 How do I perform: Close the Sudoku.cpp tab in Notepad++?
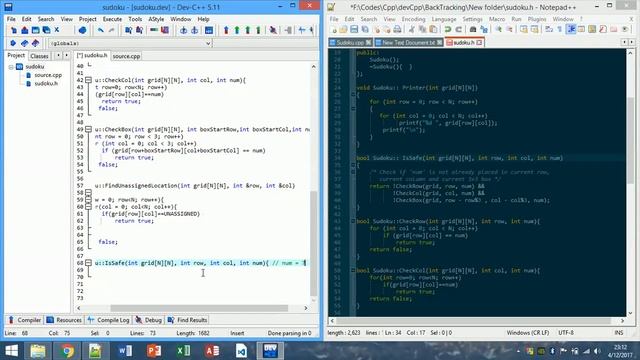pos(369,42)
